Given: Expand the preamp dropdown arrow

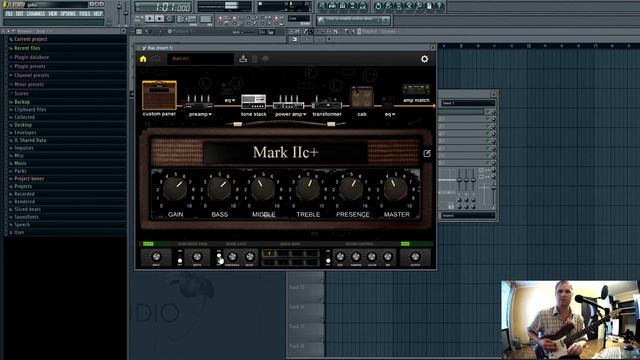Looking at the screenshot, I should coord(210,114).
